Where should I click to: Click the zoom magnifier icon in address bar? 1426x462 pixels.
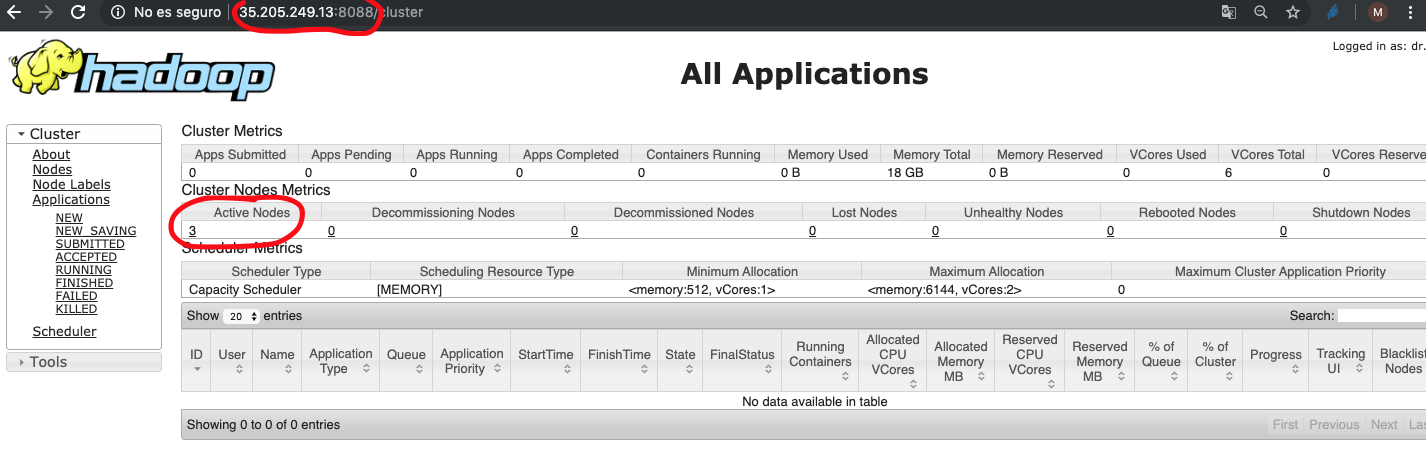click(x=1260, y=13)
